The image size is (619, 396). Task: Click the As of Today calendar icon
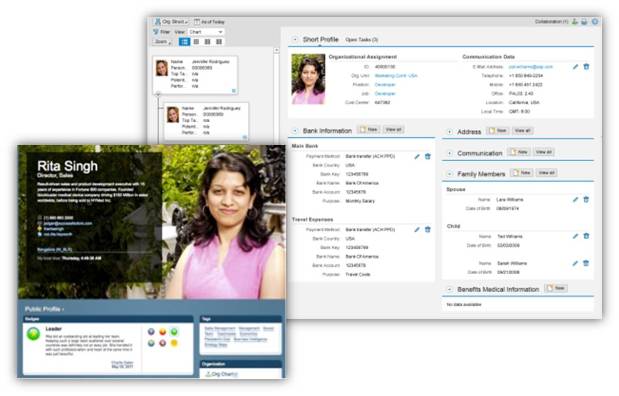pos(197,22)
